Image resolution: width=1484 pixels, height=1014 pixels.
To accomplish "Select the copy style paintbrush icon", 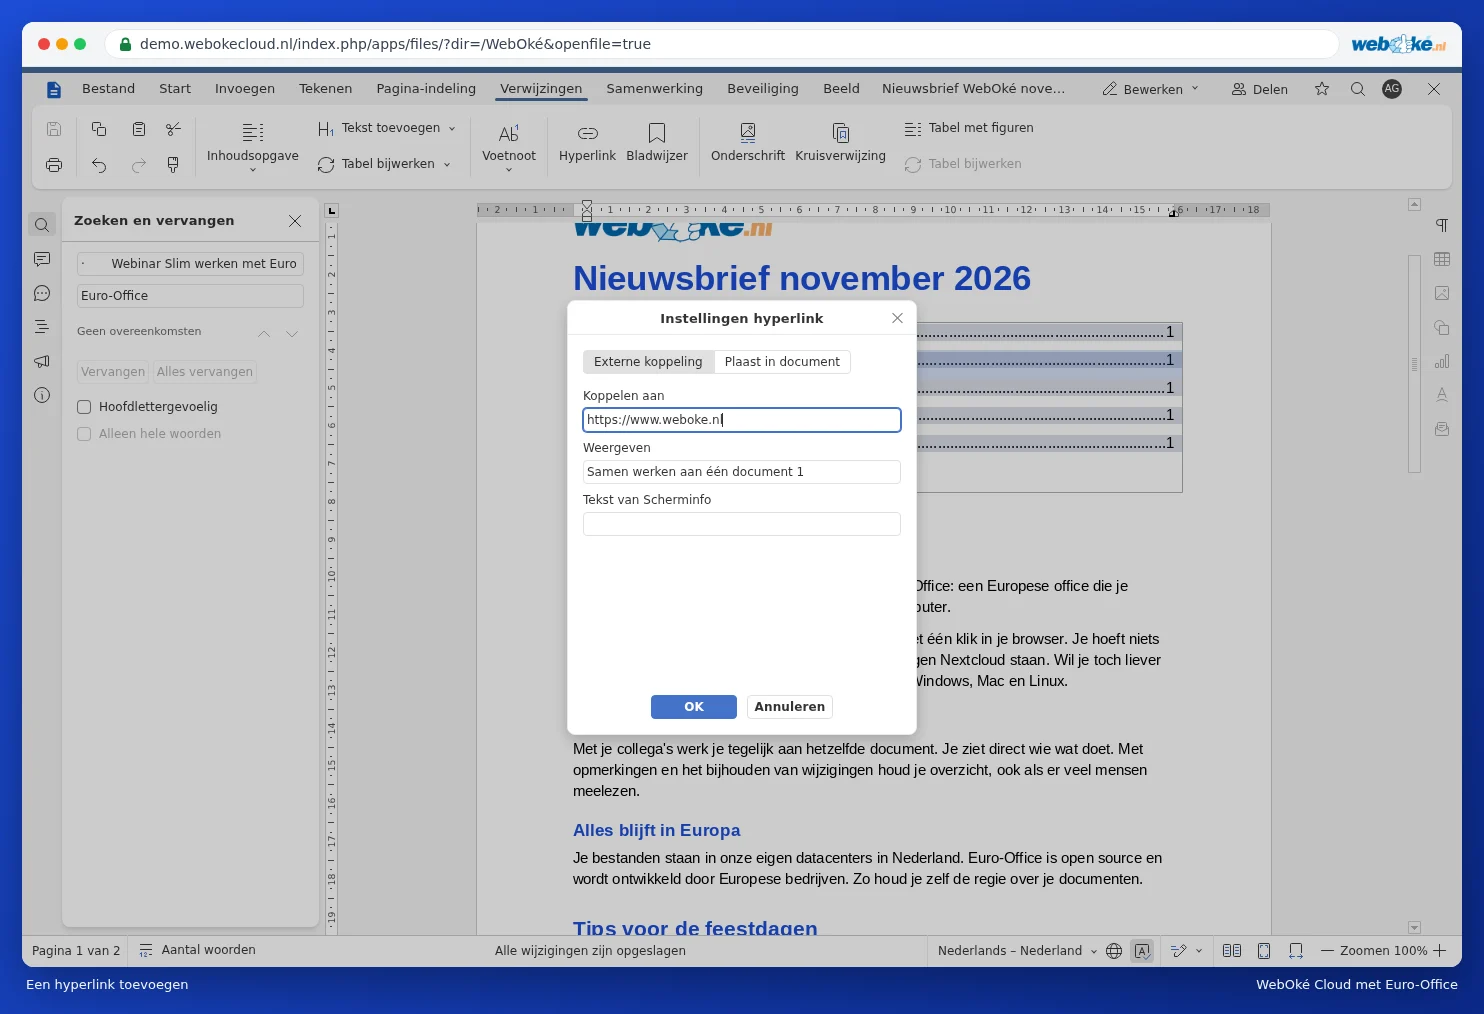I will (173, 165).
